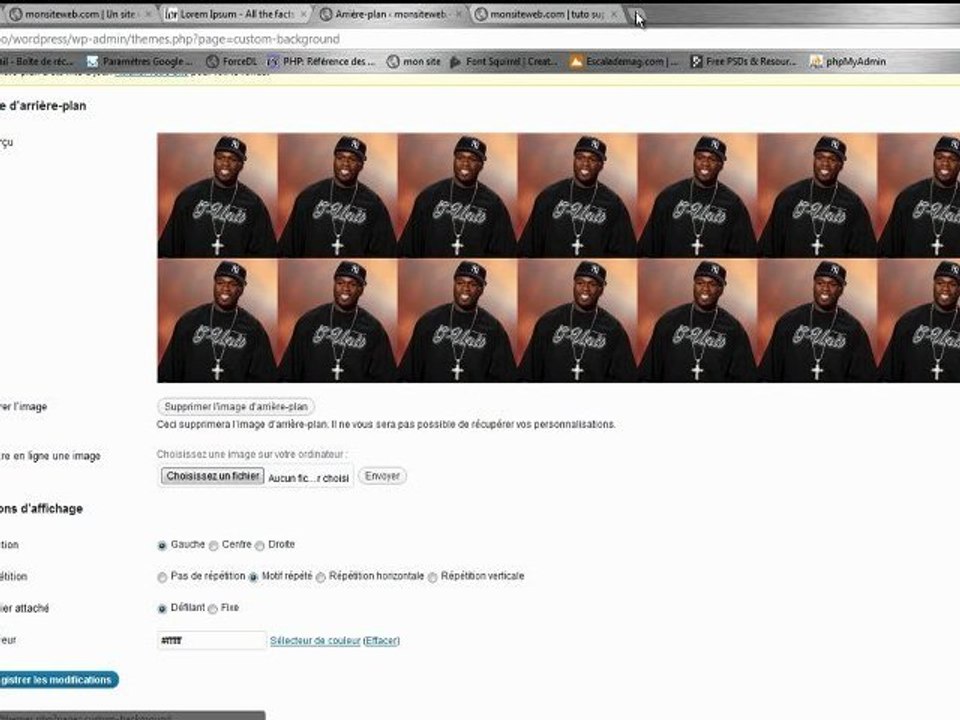Open the 'ForceDL' bookmark
The width and height of the screenshot is (960, 720).
tap(231, 61)
